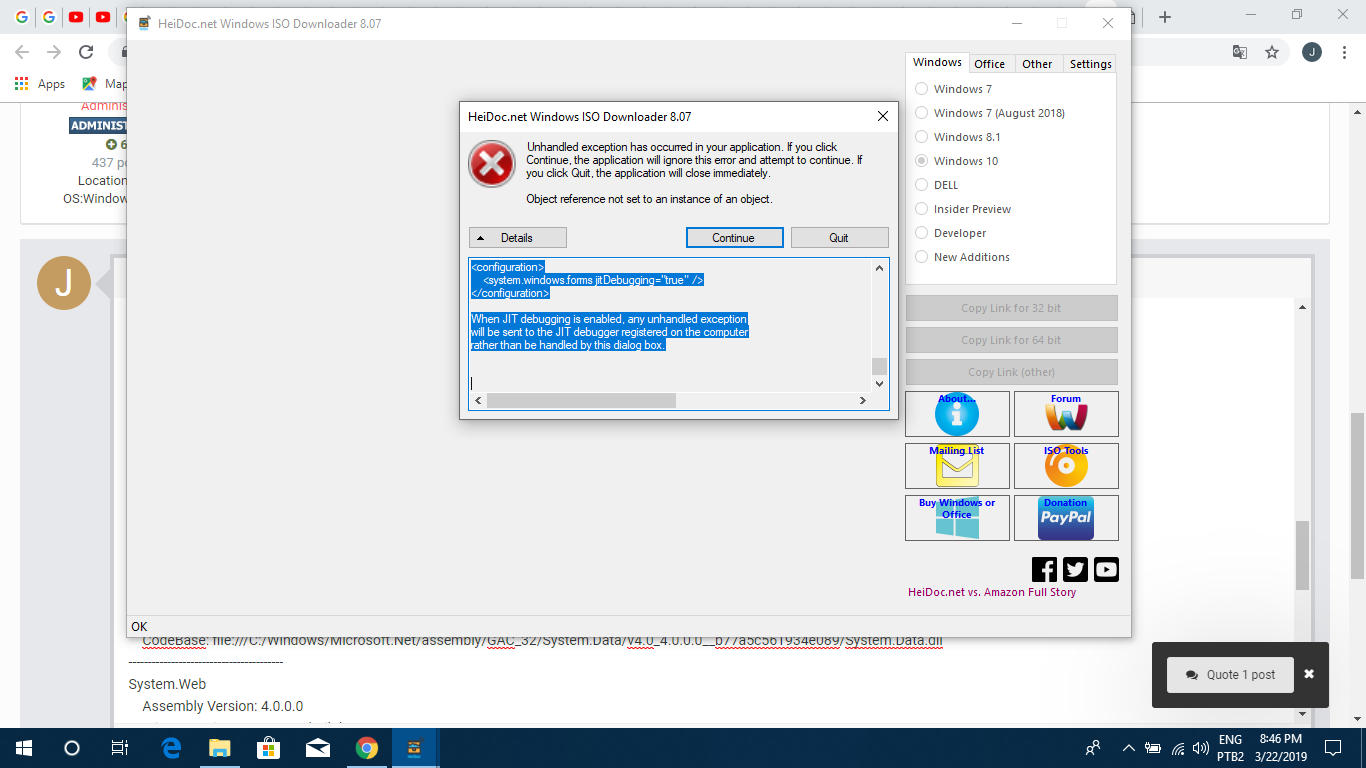Click the Chrome back arrow
The image size is (1366, 768).
click(22, 52)
